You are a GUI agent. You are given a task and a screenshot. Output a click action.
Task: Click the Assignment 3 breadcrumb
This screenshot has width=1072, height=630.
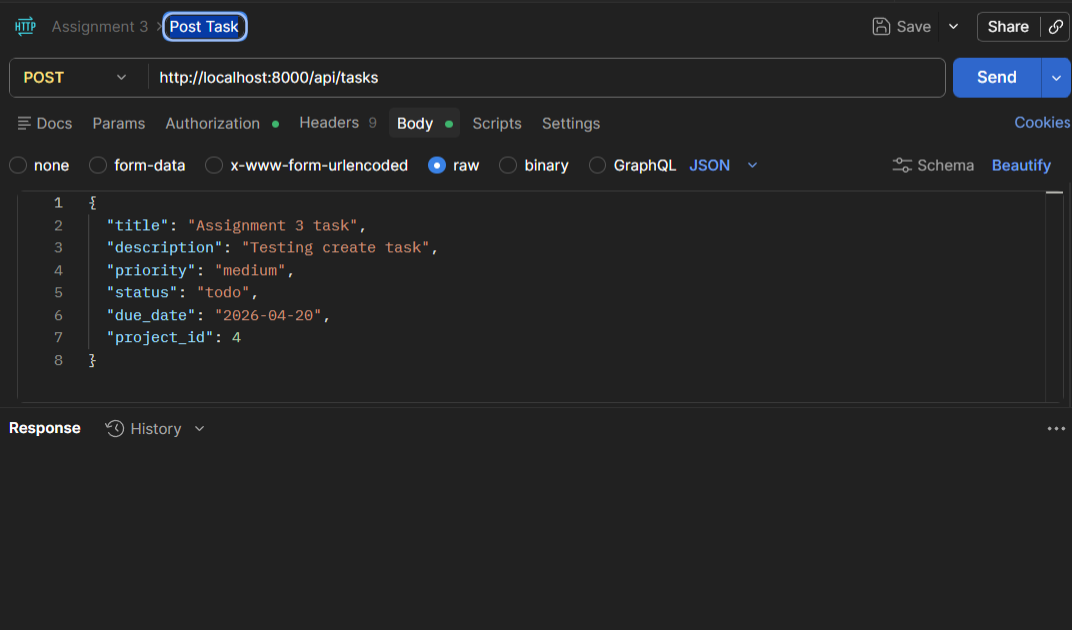100,27
